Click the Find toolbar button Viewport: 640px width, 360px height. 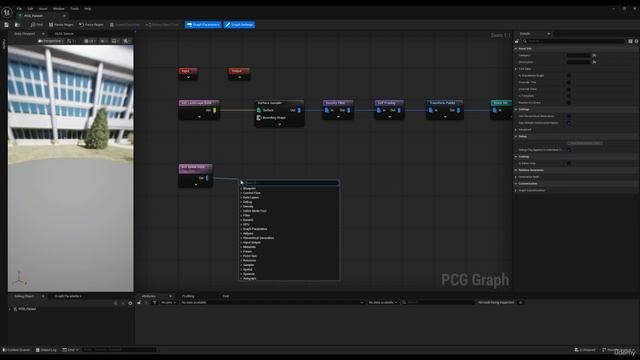coord(37,25)
